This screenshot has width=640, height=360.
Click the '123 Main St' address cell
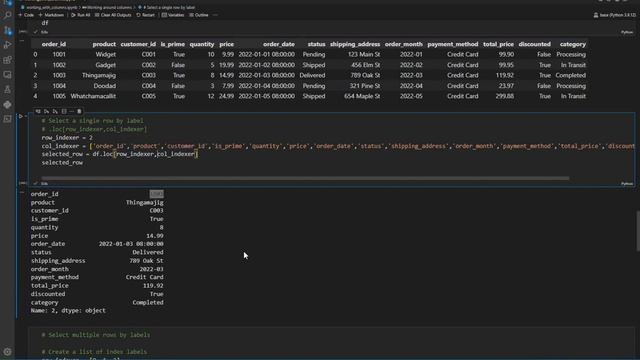point(364,54)
